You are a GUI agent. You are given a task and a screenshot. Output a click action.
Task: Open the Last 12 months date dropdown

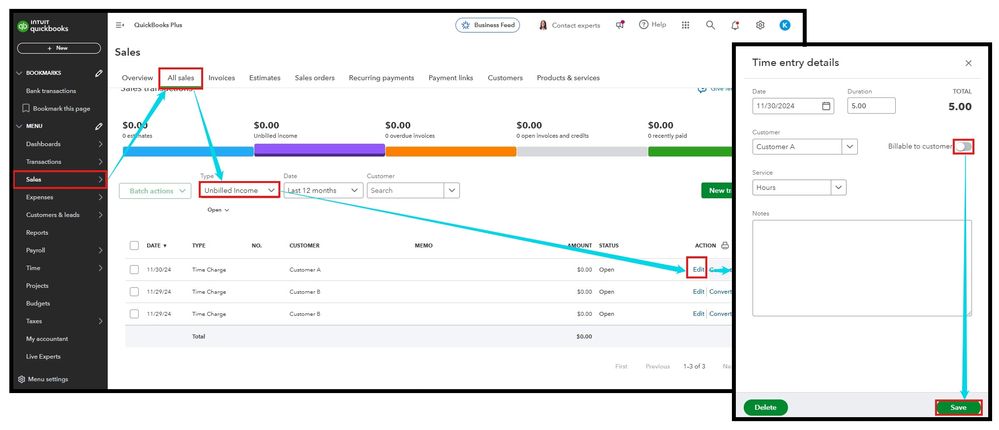324,190
